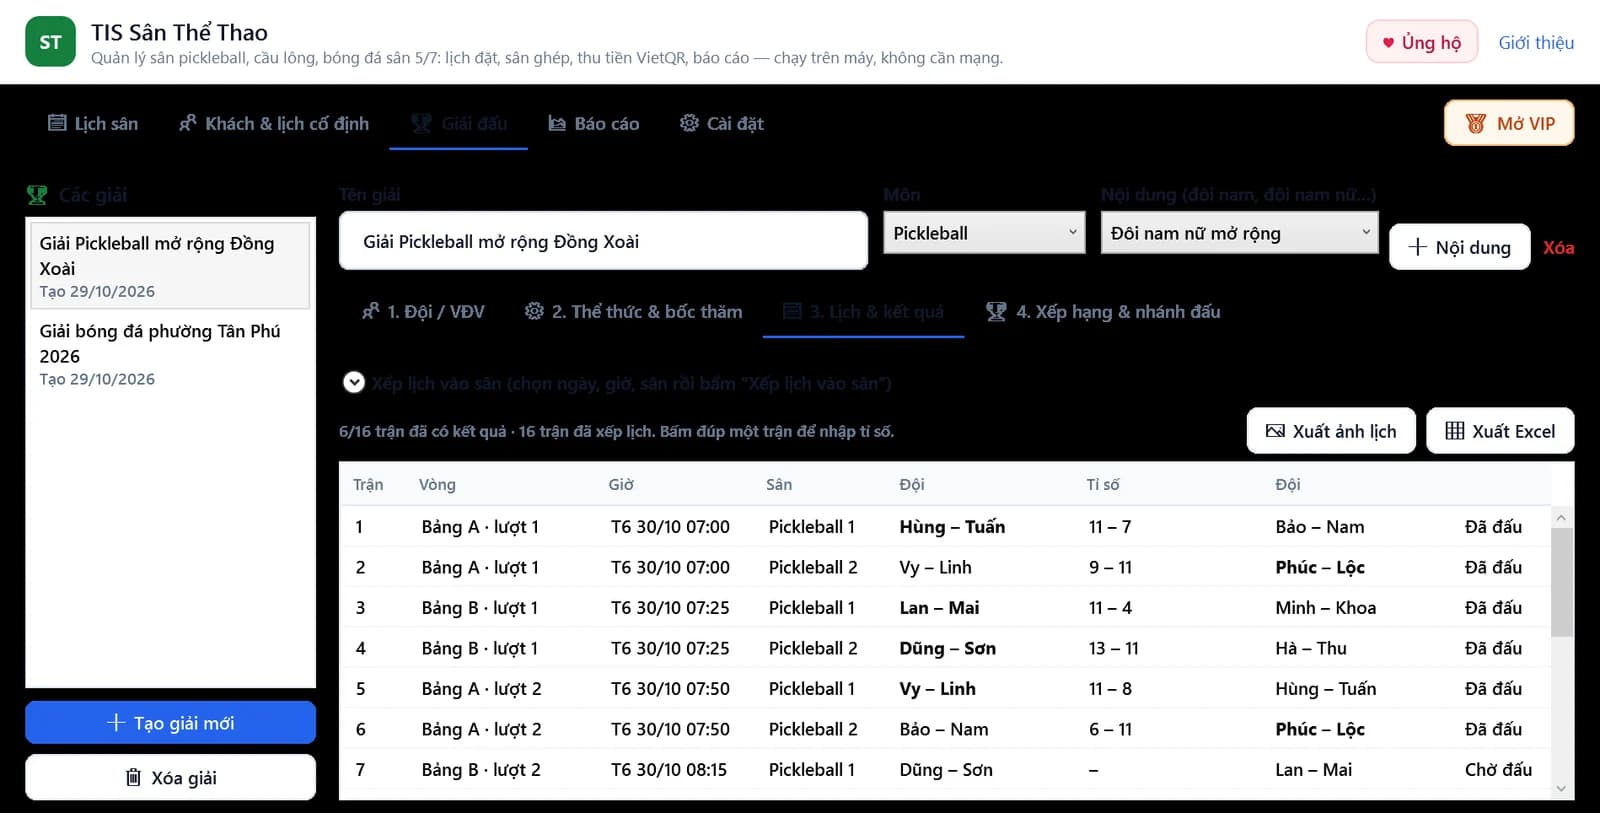The height and width of the screenshot is (813, 1600).
Task: Click Minh – Khoa in match 3
Action: pyautogui.click(x=1325, y=607)
